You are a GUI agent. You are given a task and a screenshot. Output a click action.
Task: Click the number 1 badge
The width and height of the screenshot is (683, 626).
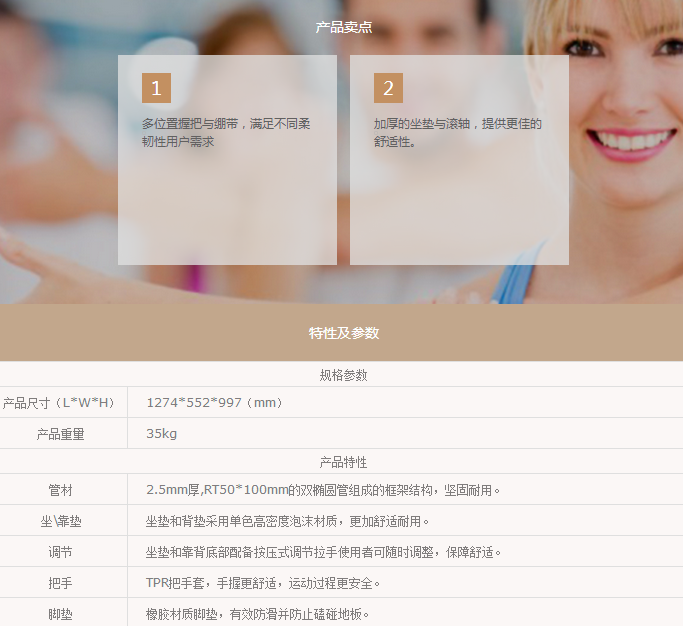[x=156, y=88]
